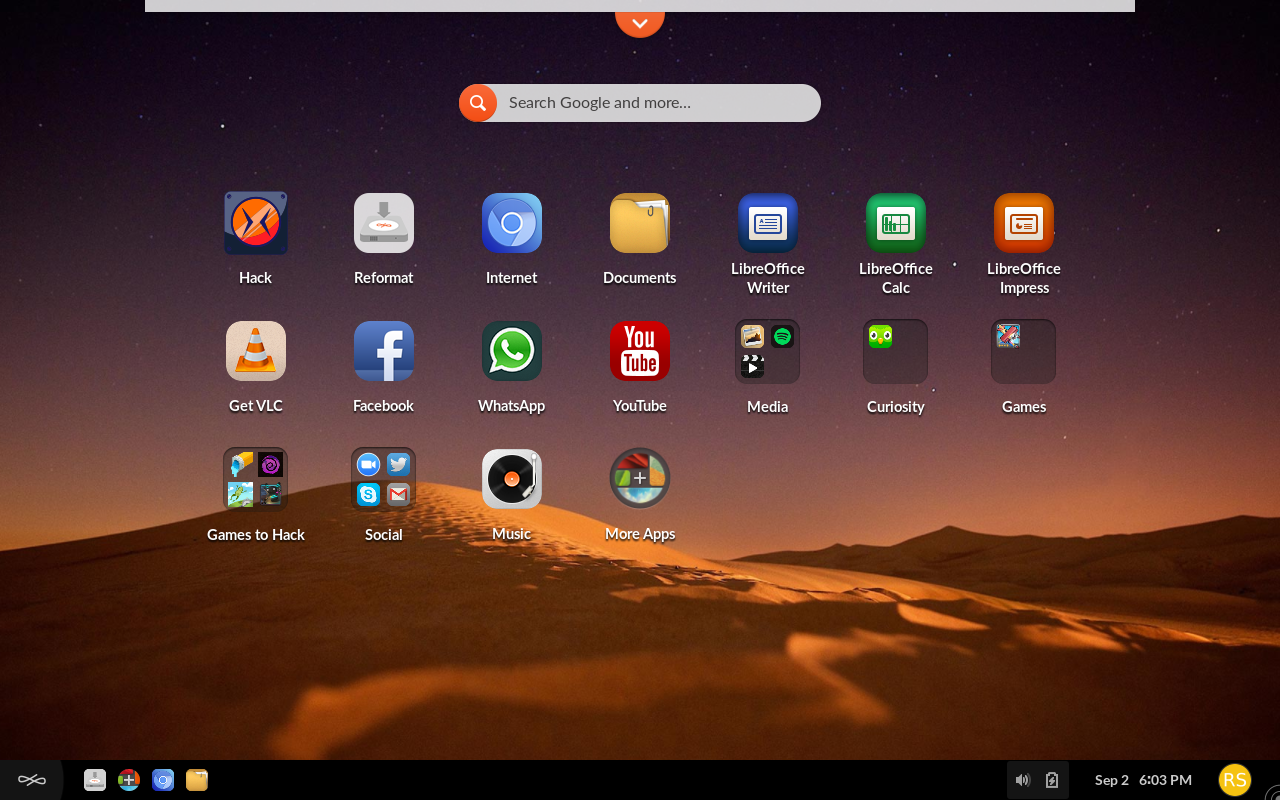Screen dimensions: 1280x800
Task: Open App Center from the taskbar
Action: pyautogui.click(x=129, y=780)
